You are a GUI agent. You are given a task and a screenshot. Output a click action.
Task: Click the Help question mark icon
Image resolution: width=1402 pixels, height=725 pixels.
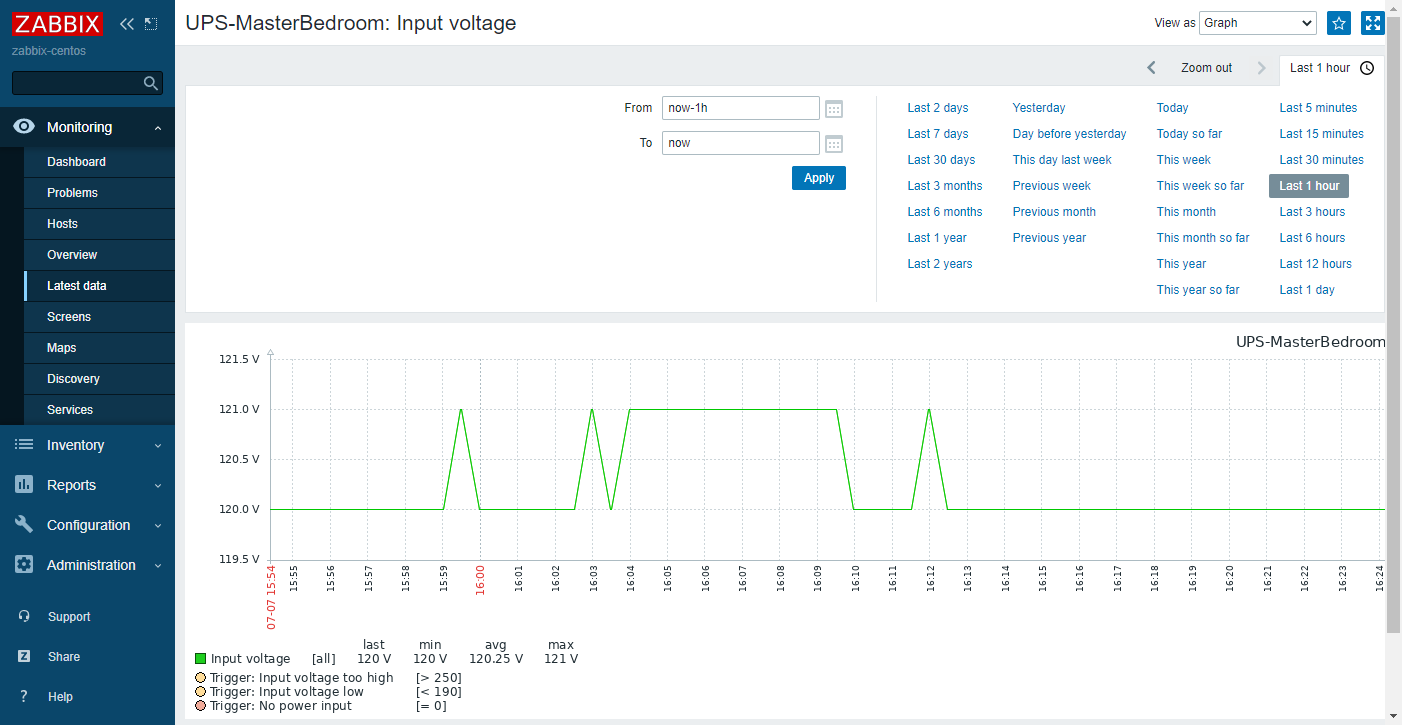tap(22, 696)
